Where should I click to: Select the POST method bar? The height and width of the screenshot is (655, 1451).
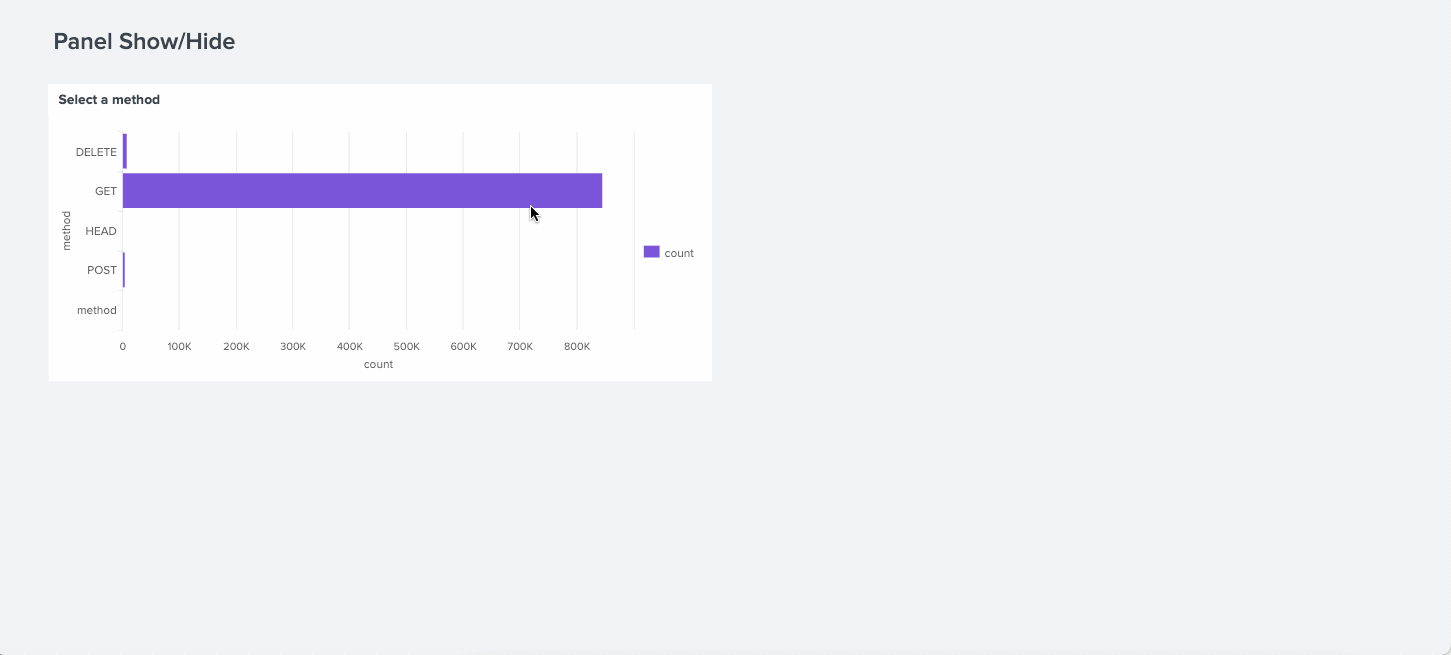(x=124, y=269)
